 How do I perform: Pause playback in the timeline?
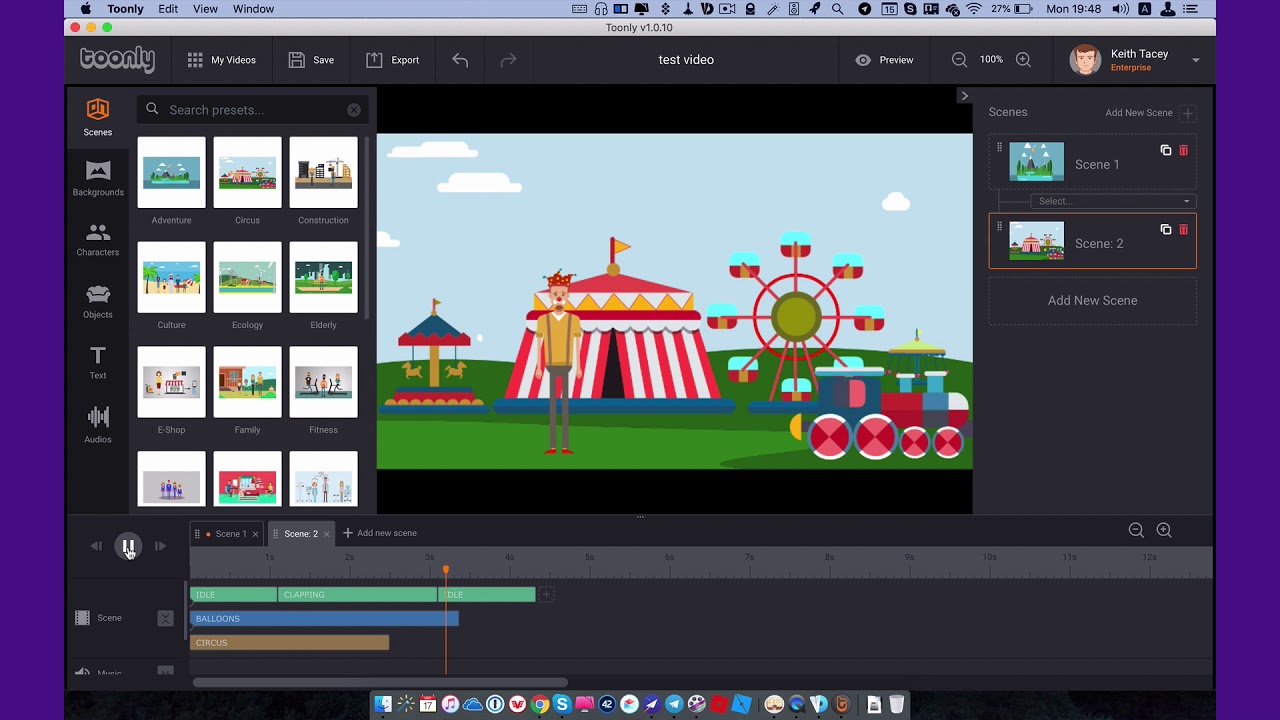pyautogui.click(x=128, y=546)
